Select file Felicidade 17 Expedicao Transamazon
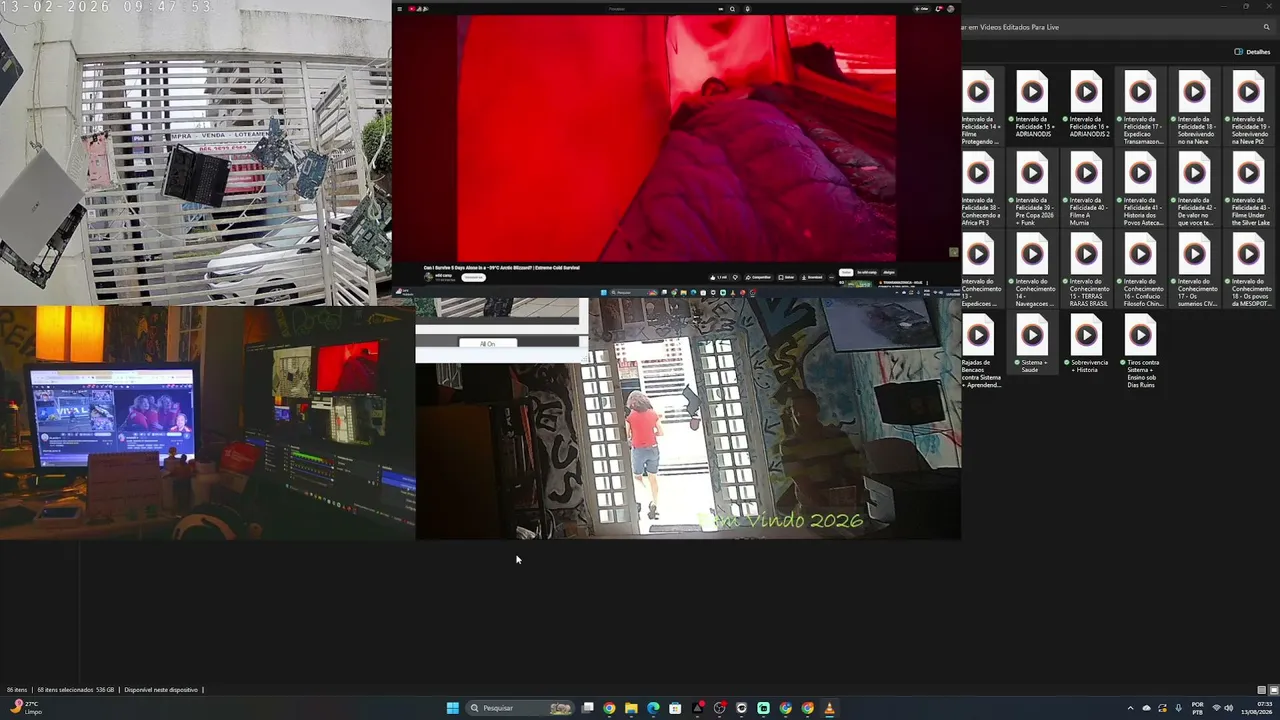The height and width of the screenshot is (720, 1280). coord(1141,108)
